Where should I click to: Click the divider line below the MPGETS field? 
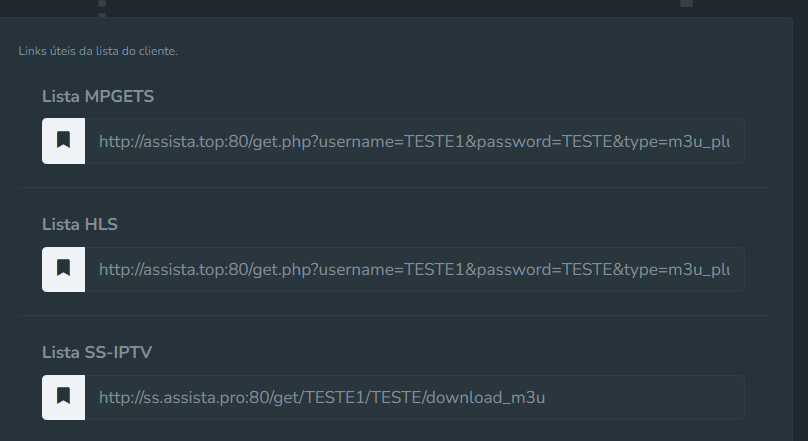[x=393, y=188]
